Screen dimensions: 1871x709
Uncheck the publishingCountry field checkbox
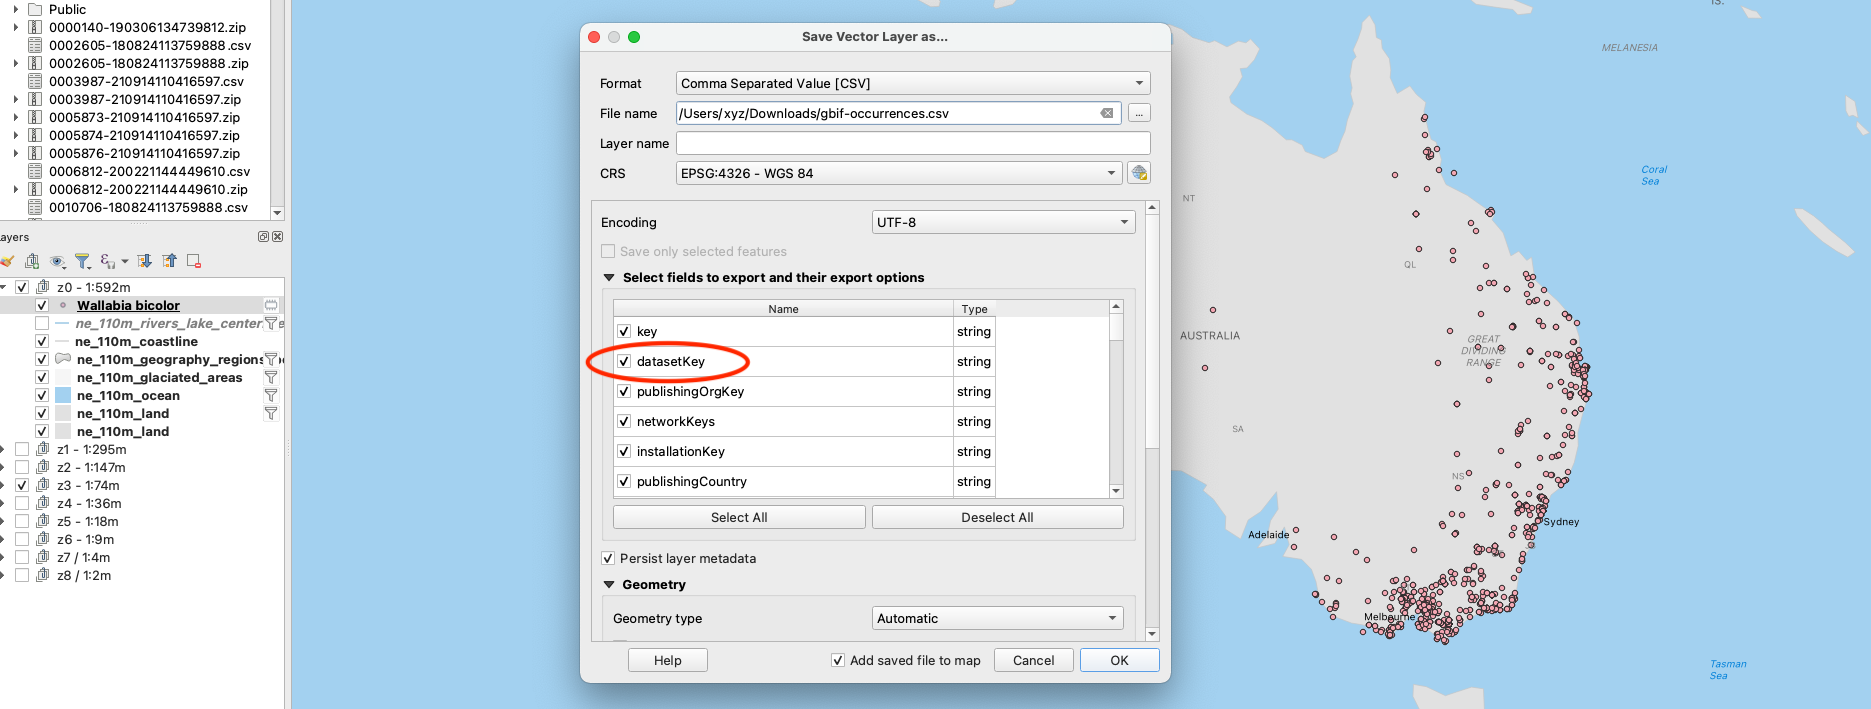point(624,481)
